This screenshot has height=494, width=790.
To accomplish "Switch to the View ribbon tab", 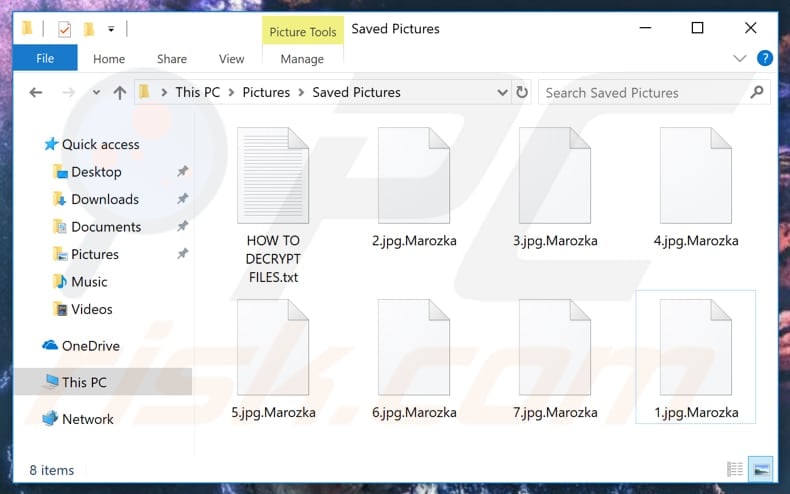I will click(x=231, y=59).
